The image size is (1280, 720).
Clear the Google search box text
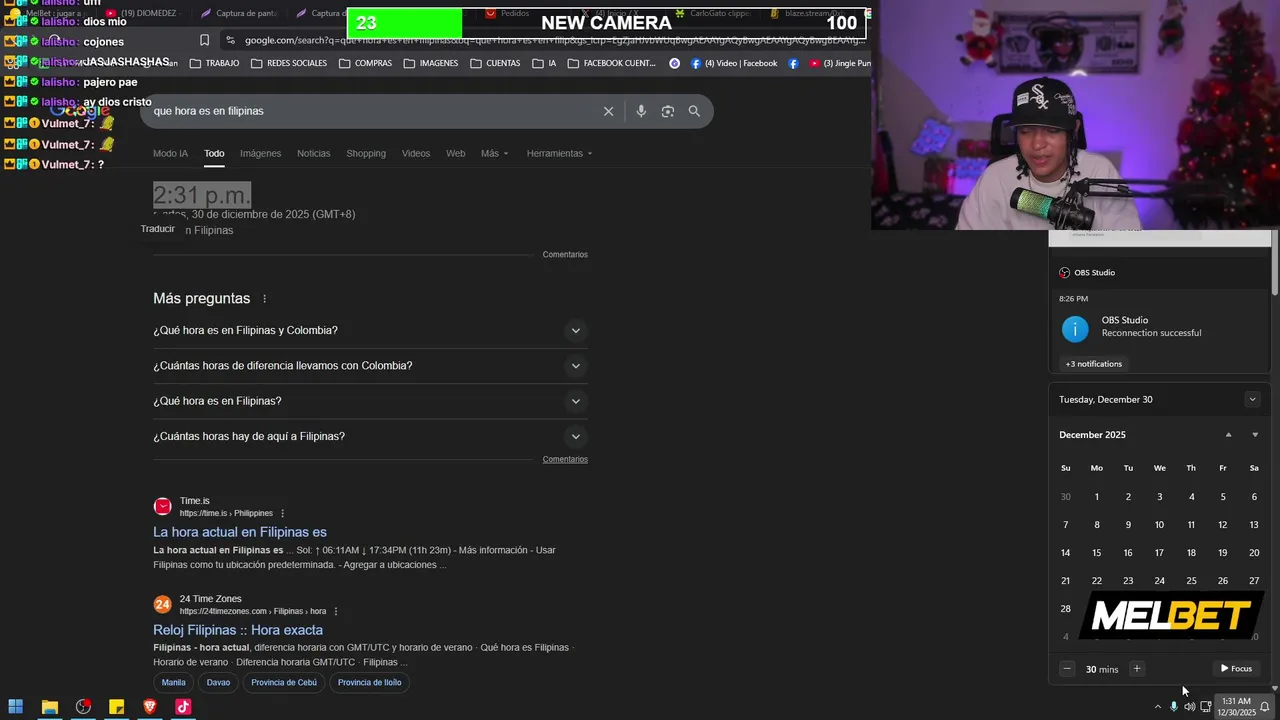point(608,111)
